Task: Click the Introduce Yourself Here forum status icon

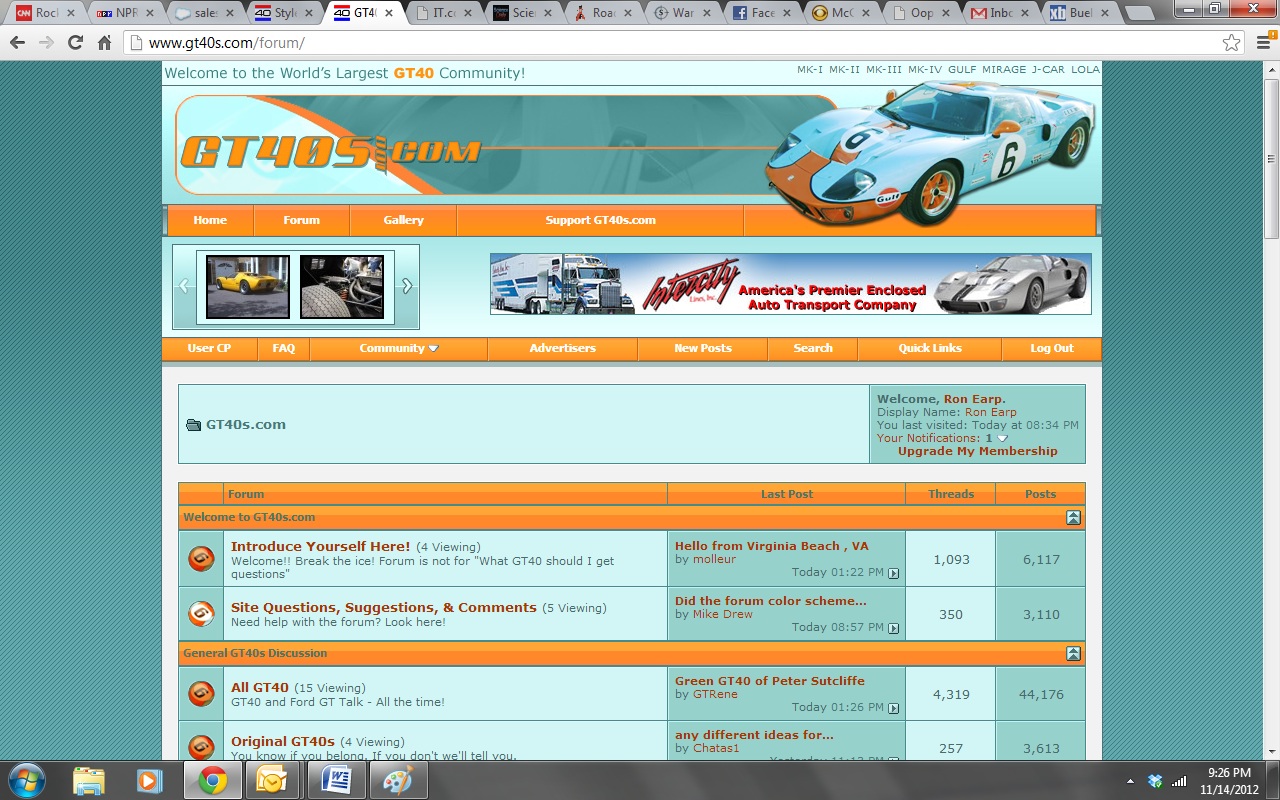Action: pos(201,559)
